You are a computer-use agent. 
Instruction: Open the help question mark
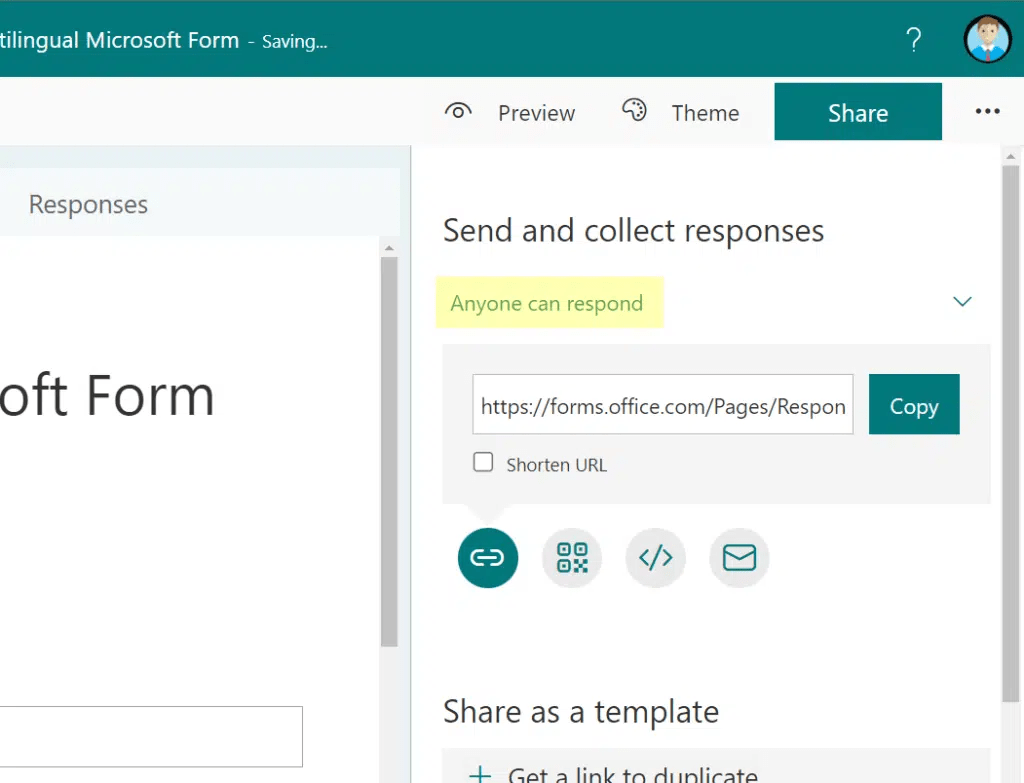pyautogui.click(x=914, y=40)
